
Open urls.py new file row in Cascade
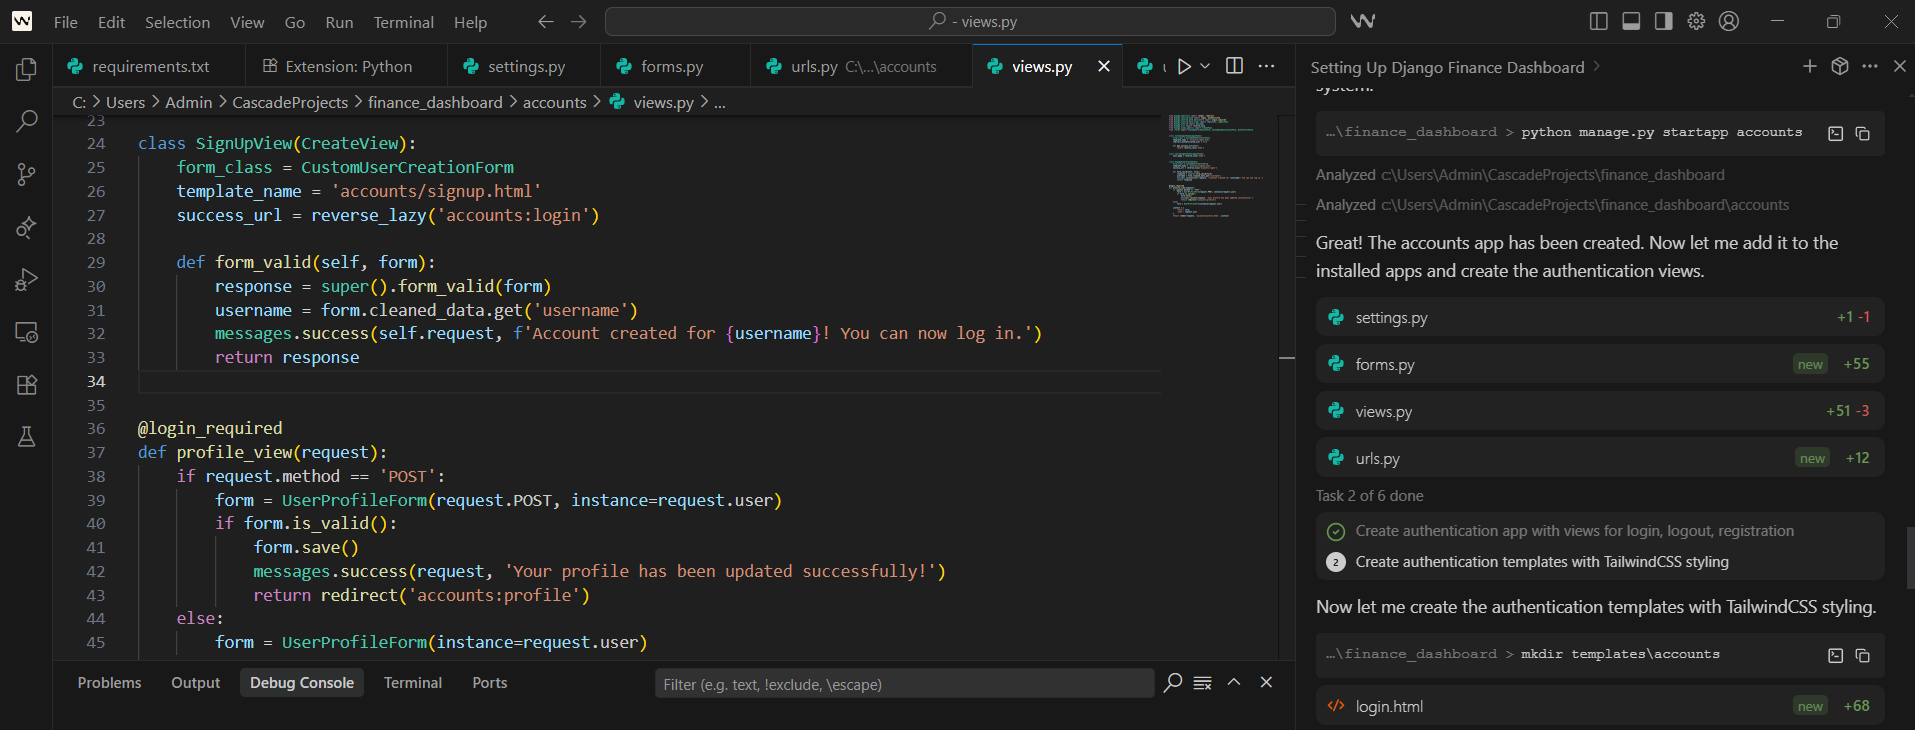[x=1600, y=458]
